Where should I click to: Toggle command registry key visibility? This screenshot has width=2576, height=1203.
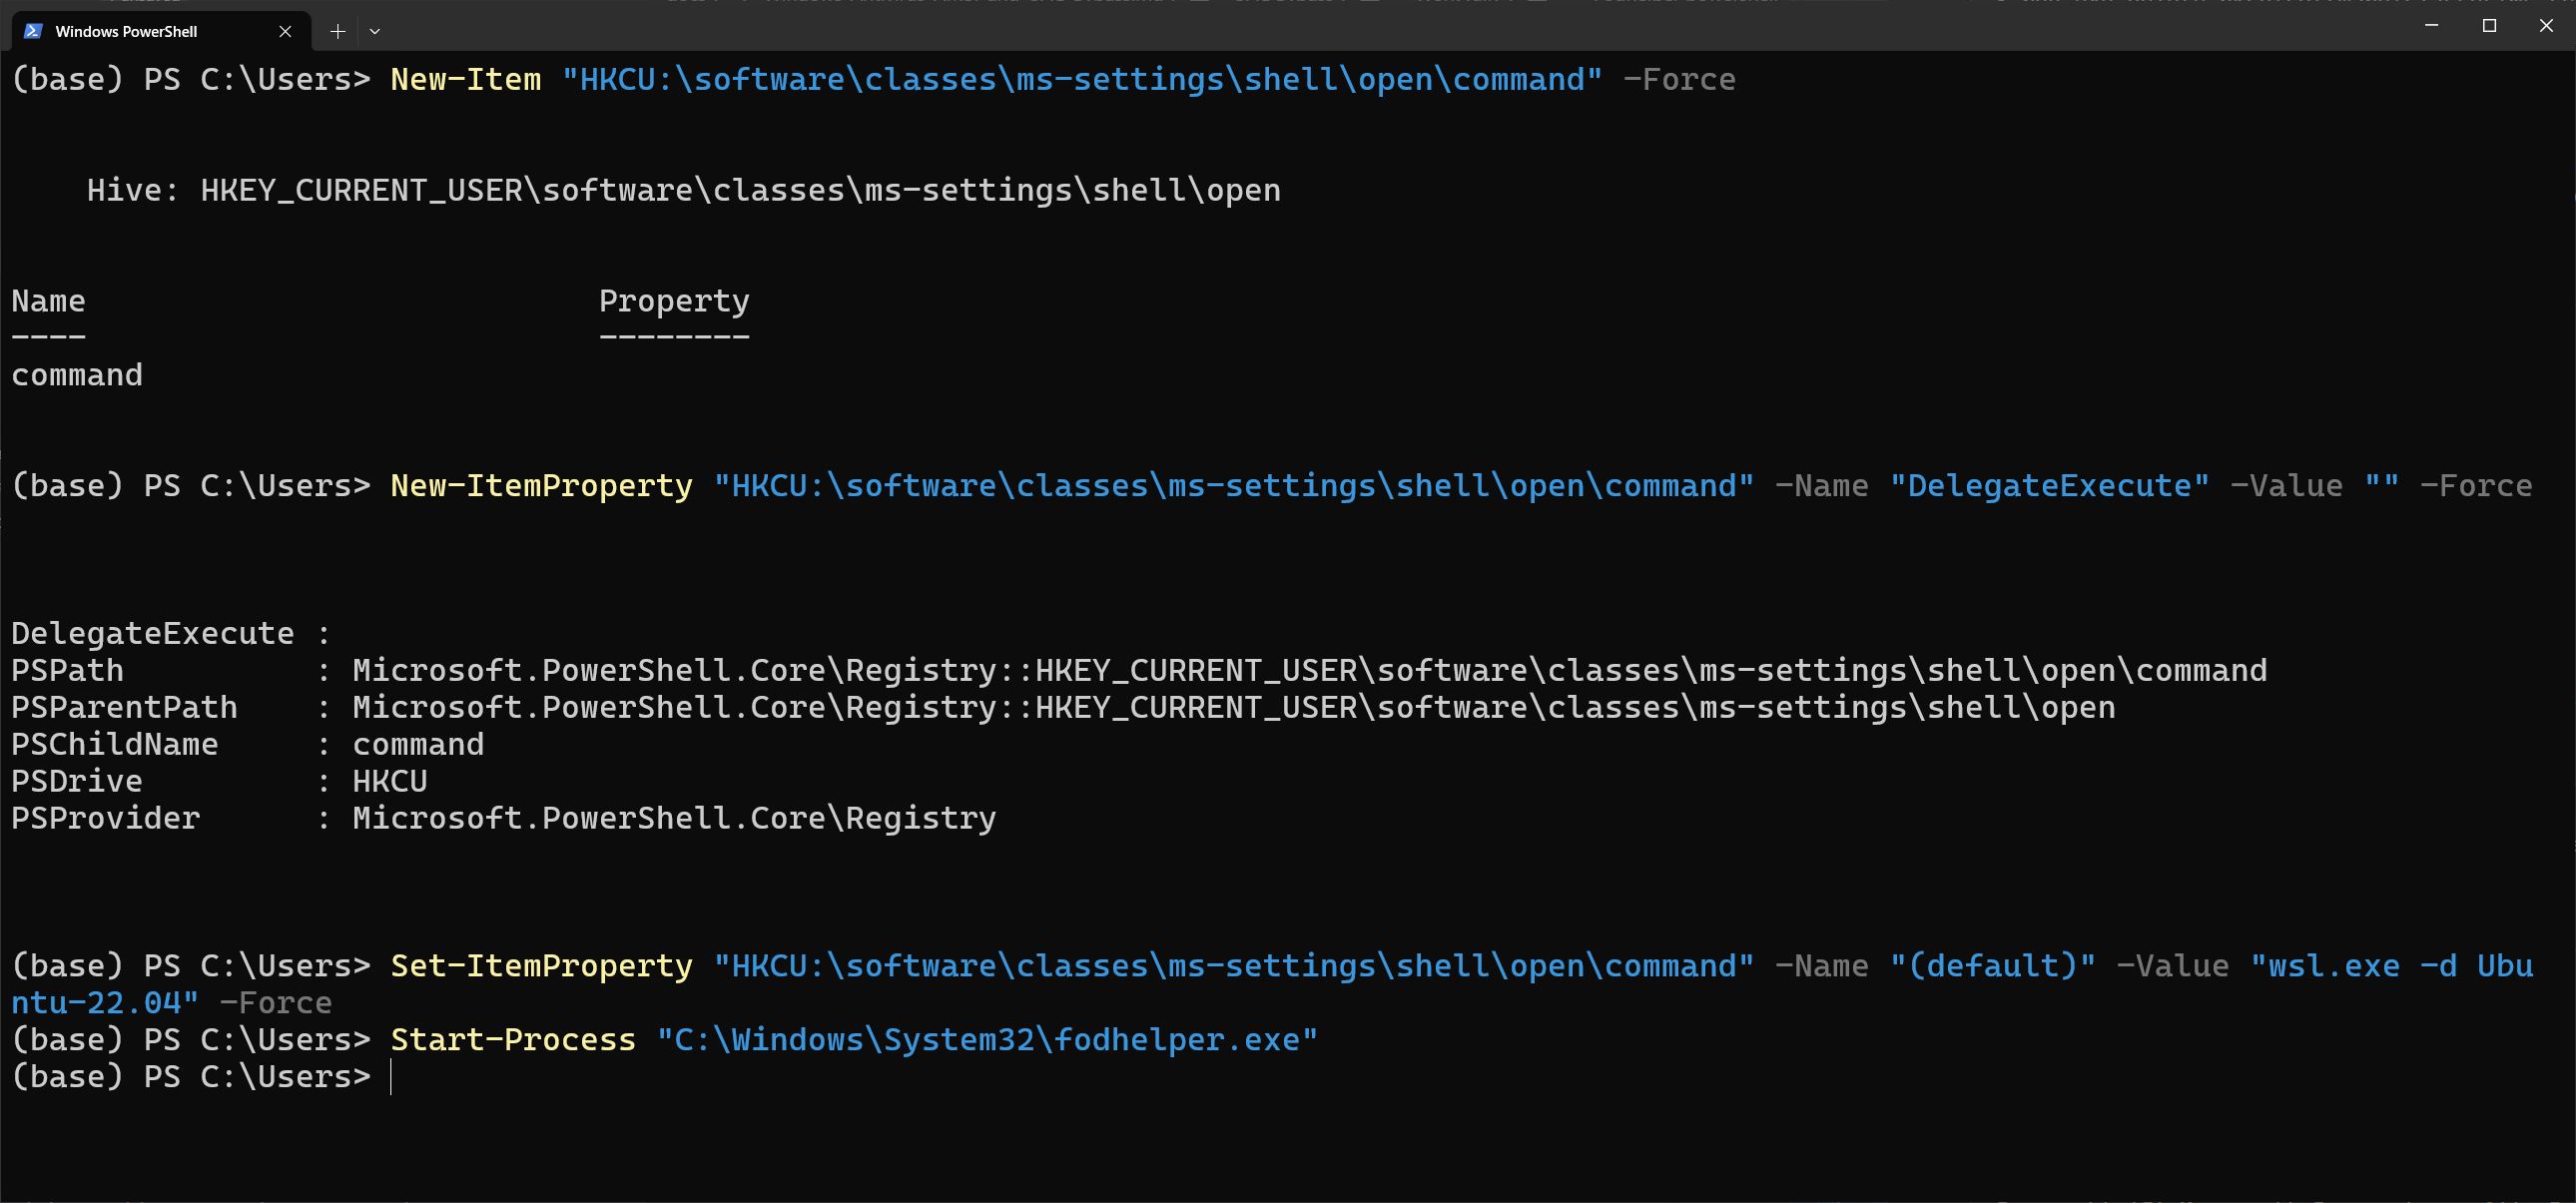point(74,373)
